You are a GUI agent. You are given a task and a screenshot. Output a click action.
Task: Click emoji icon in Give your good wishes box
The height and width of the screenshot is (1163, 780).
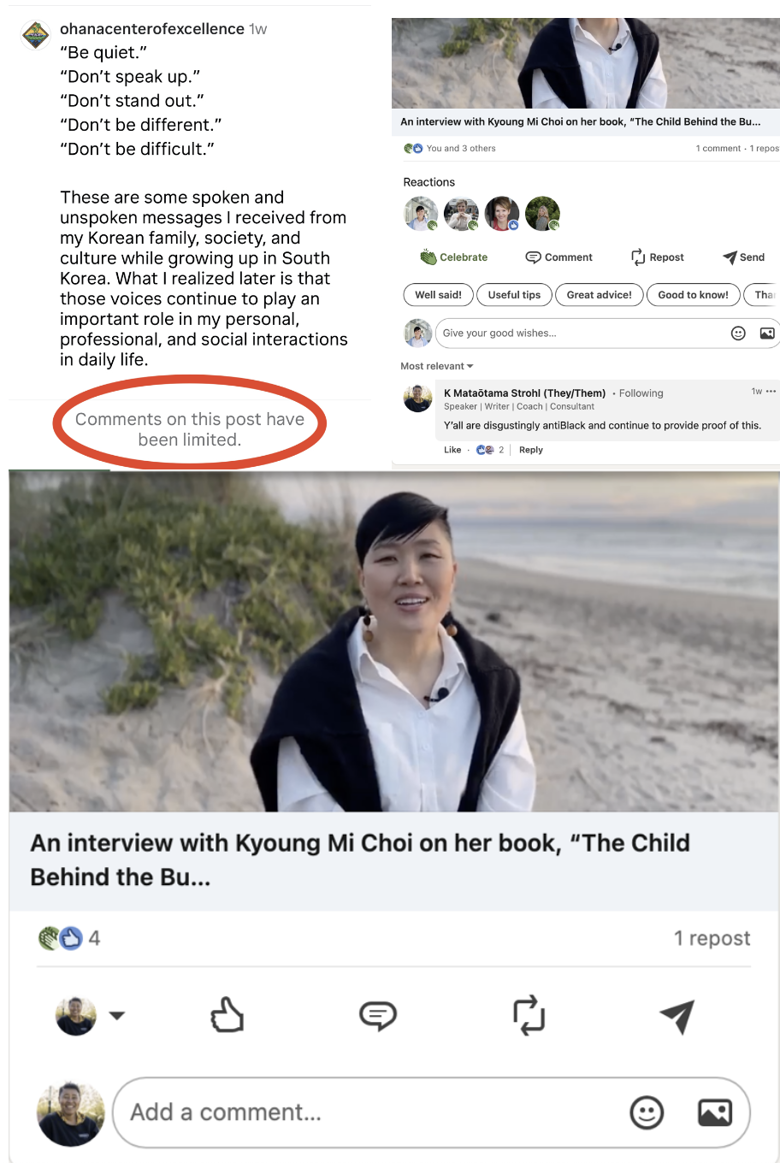coord(738,333)
